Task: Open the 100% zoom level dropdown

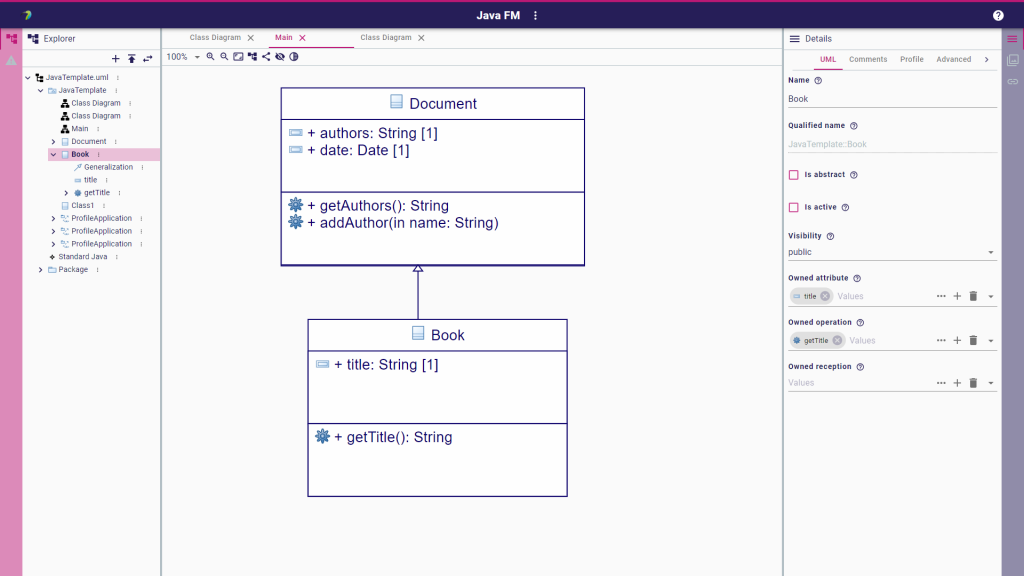Action: (x=183, y=57)
